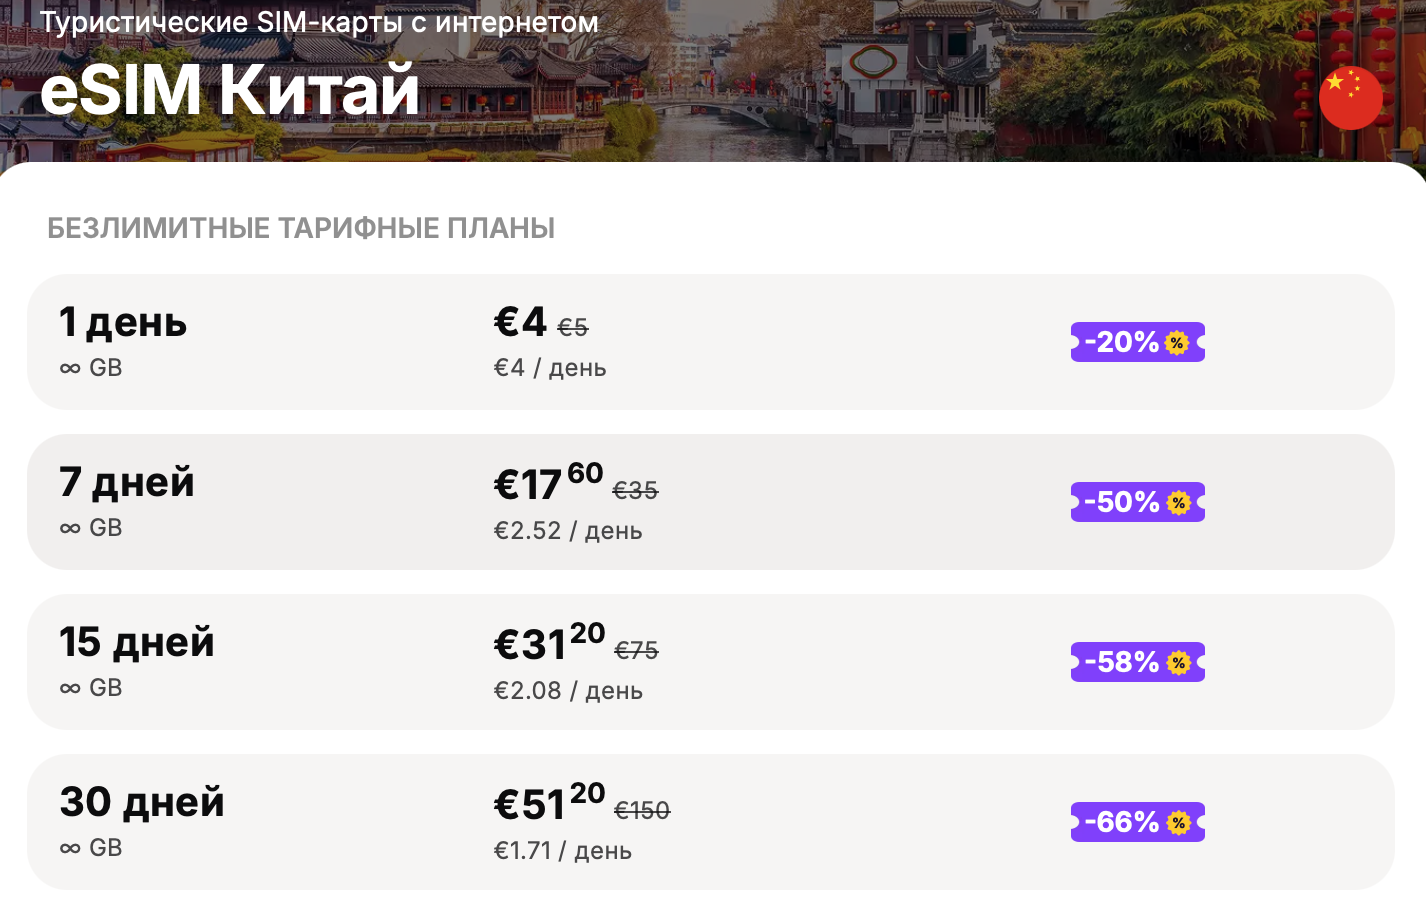The image size is (1426, 910).
Task: Click the Безлимитные тарифные планы section header
Action: pyautogui.click(x=301, y=228)
